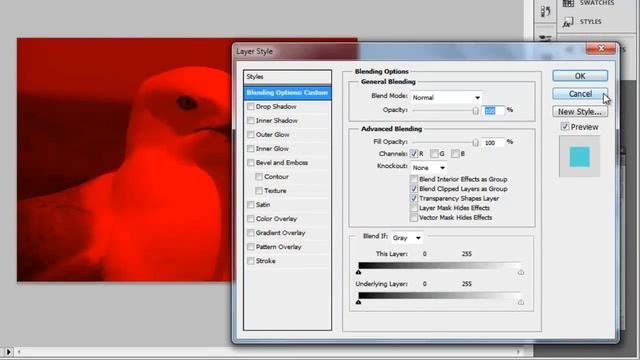640x360 pixels.
Task: Click the document horizontal scrollbar
Action: click(x=269, y=351)
